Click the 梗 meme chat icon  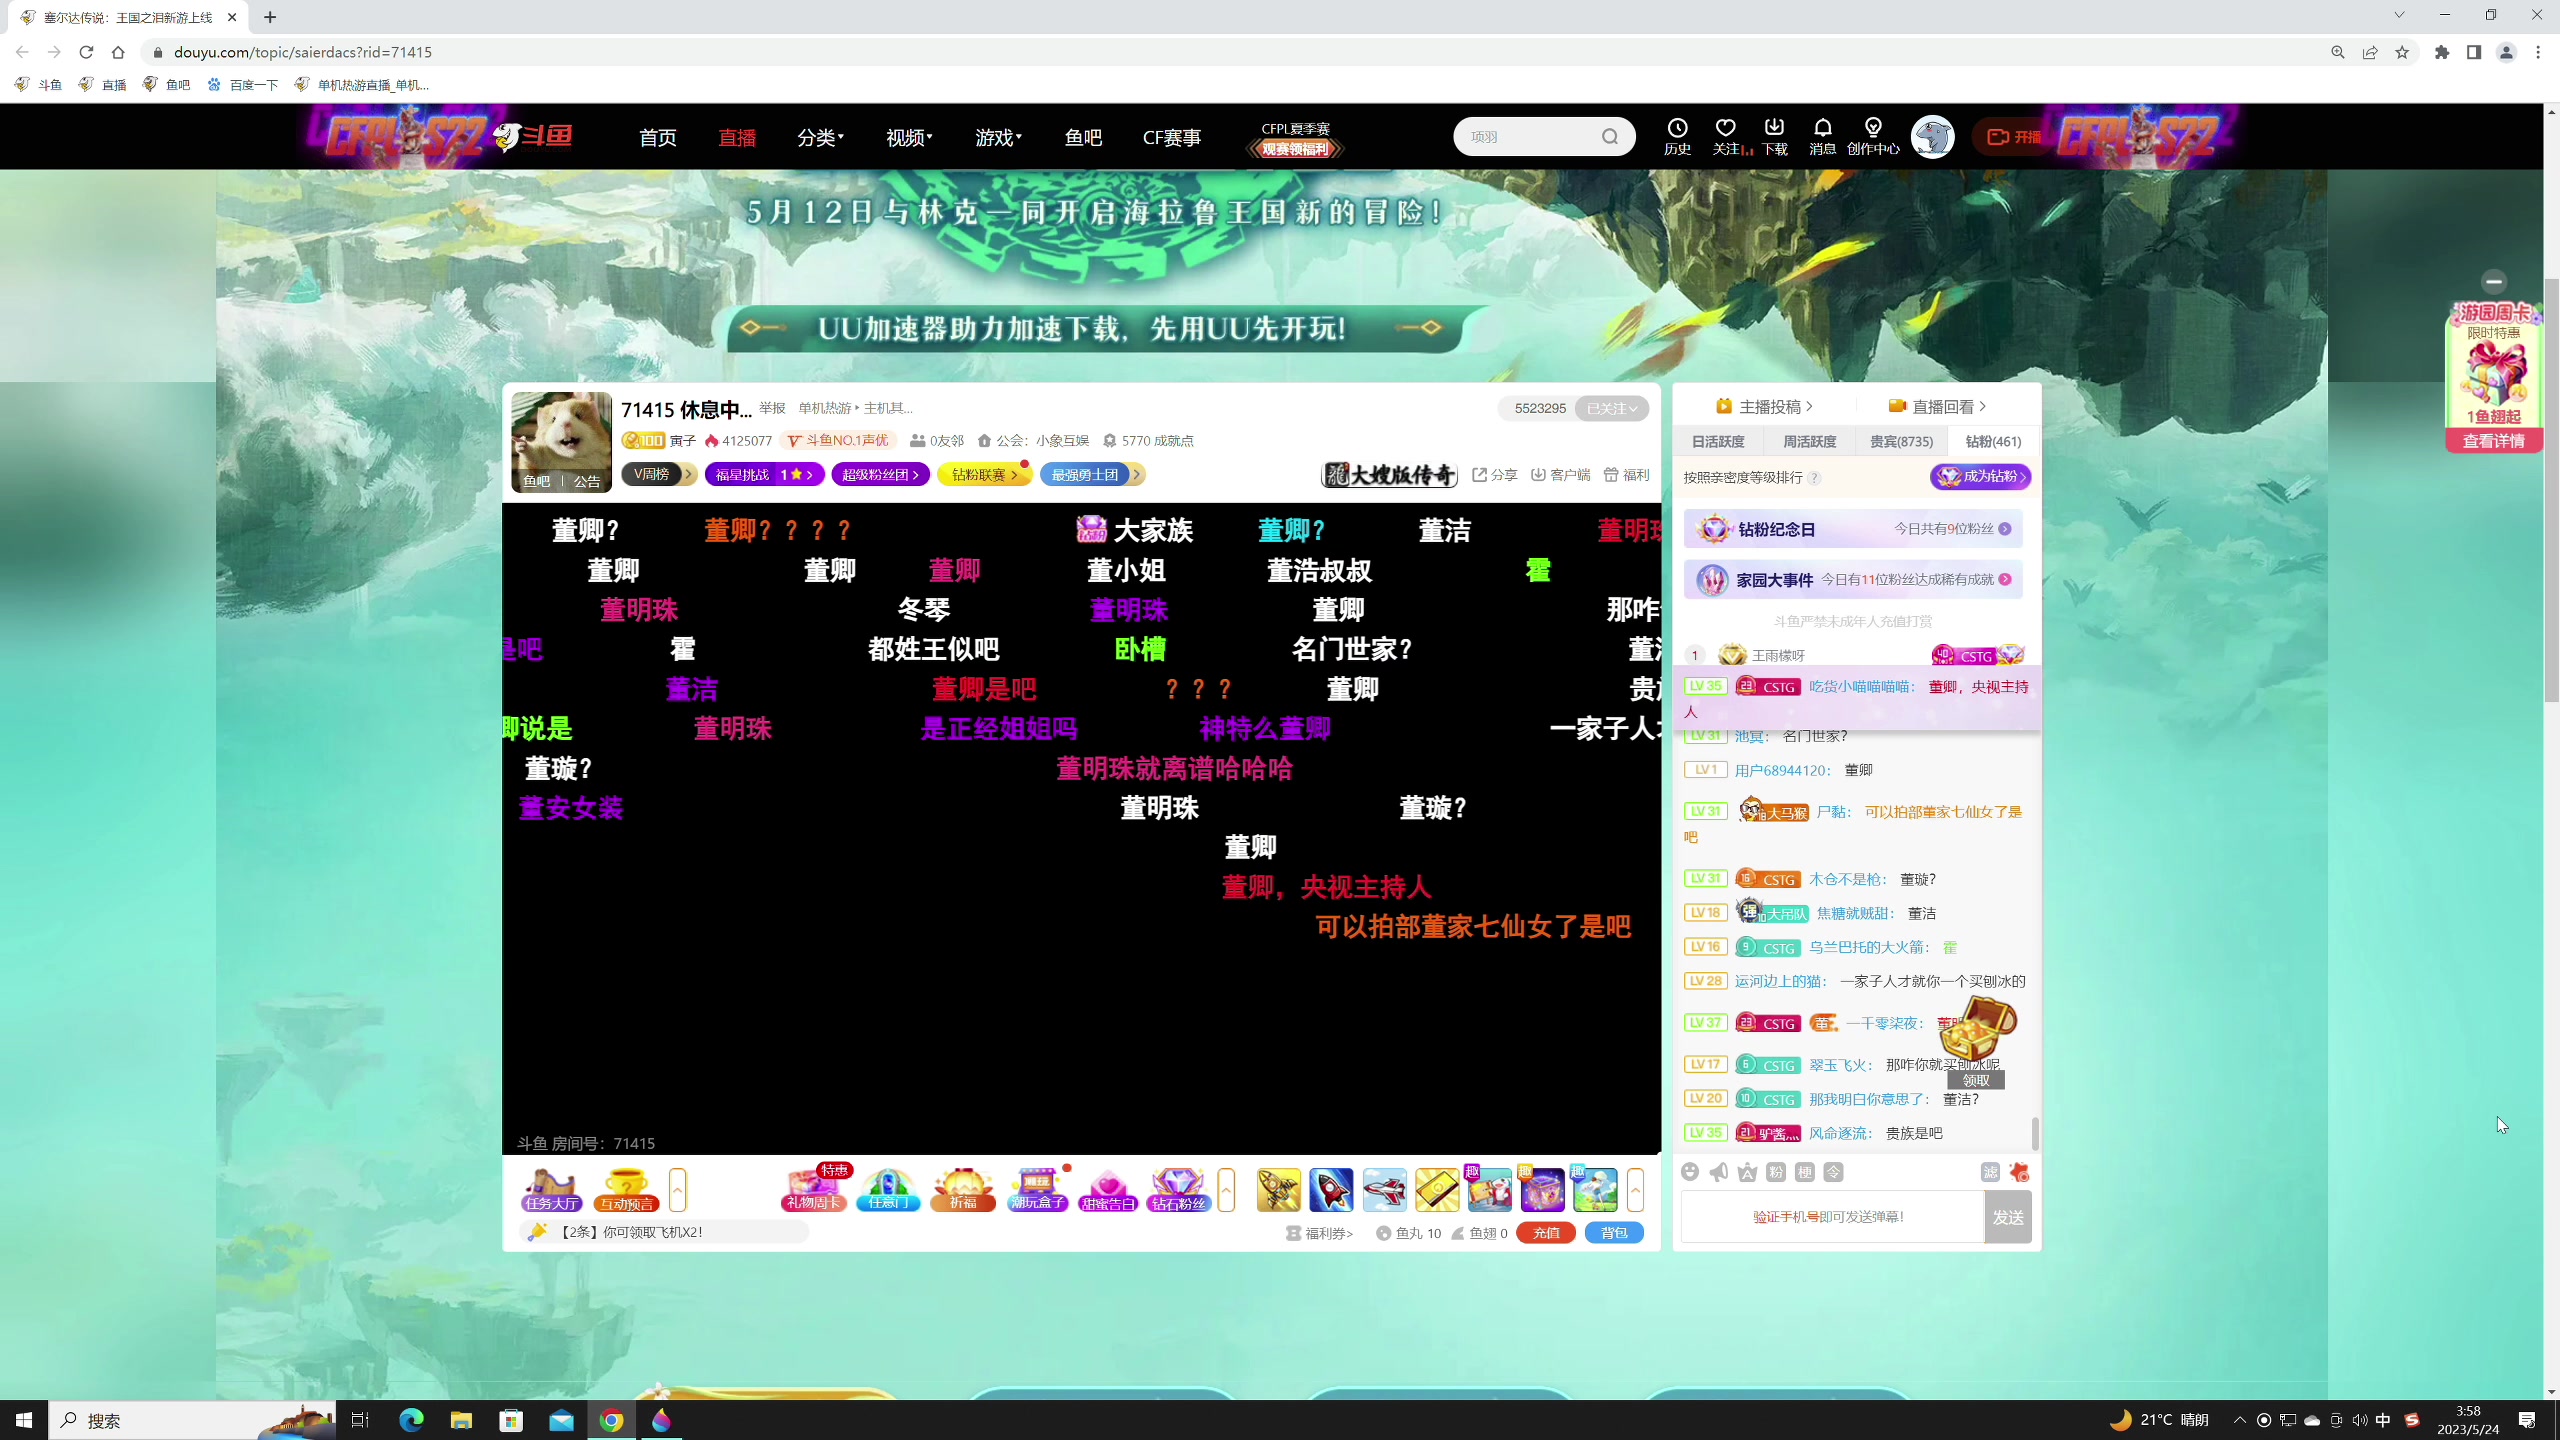click(1805, 1172)
